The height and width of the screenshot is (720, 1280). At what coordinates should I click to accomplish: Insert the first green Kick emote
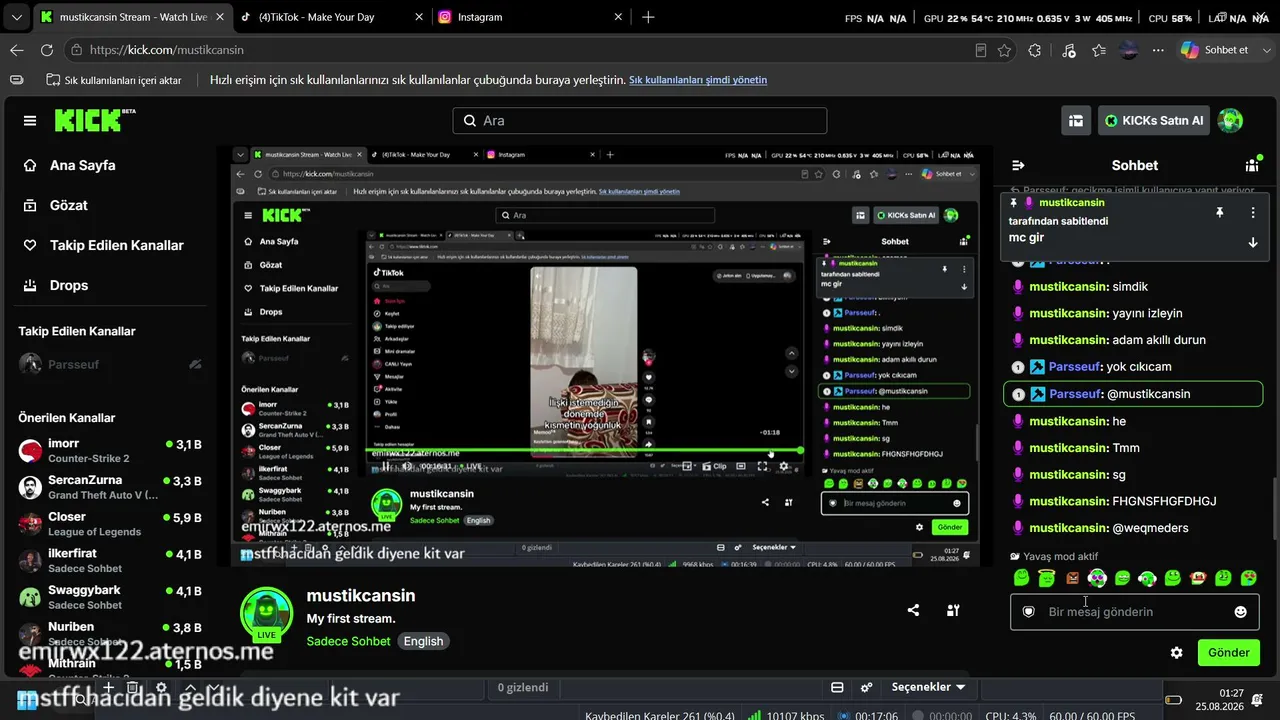coord(1021,578)
